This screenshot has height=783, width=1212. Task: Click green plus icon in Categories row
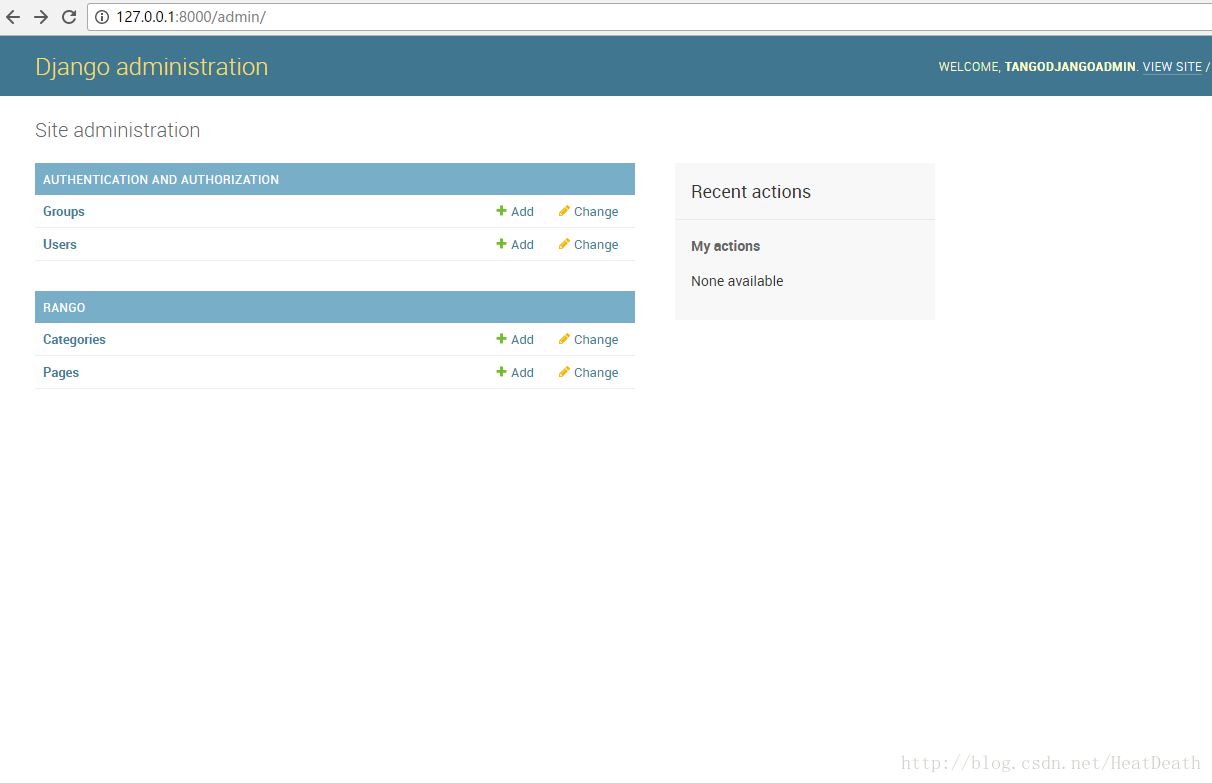(501, 339)
